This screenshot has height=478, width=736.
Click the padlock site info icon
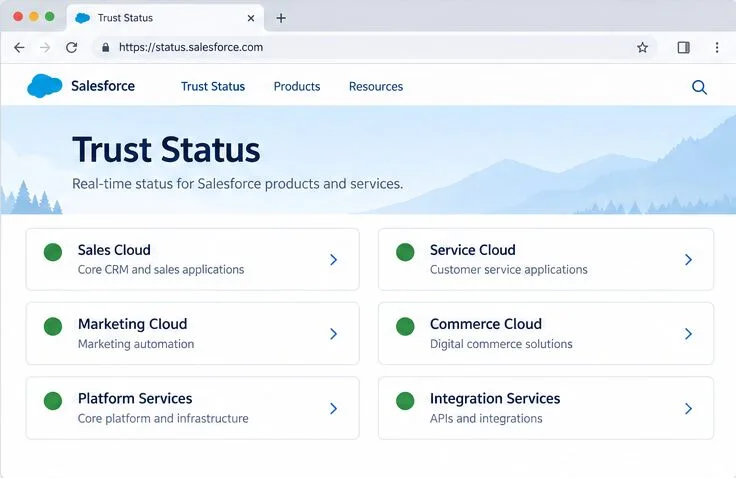(106, 47)
